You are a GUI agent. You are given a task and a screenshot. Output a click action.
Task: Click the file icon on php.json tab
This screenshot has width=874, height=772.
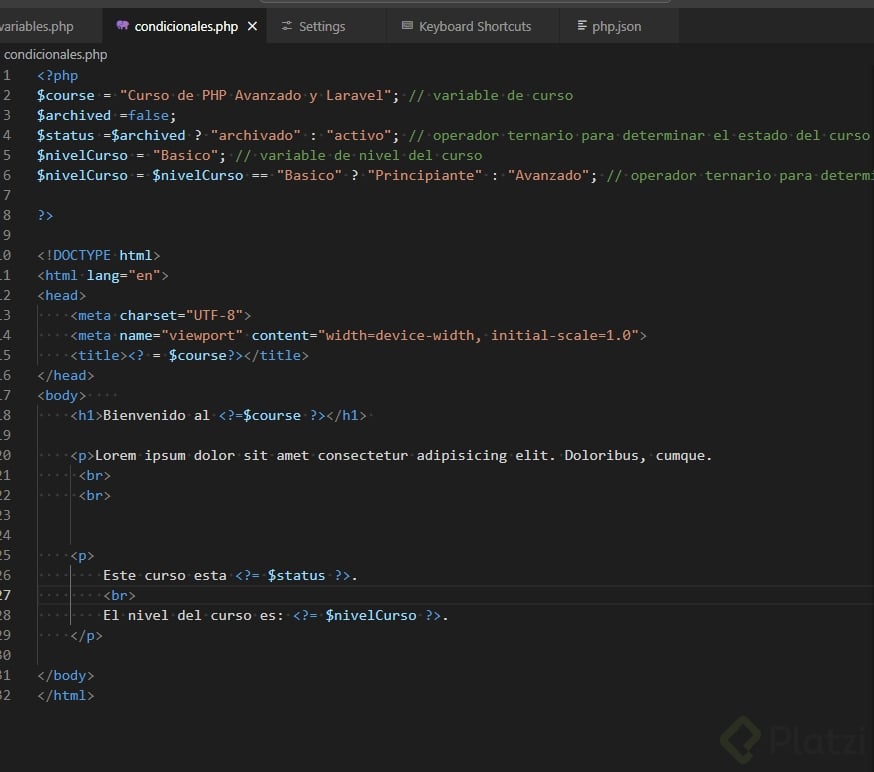[x=581, y=26]
